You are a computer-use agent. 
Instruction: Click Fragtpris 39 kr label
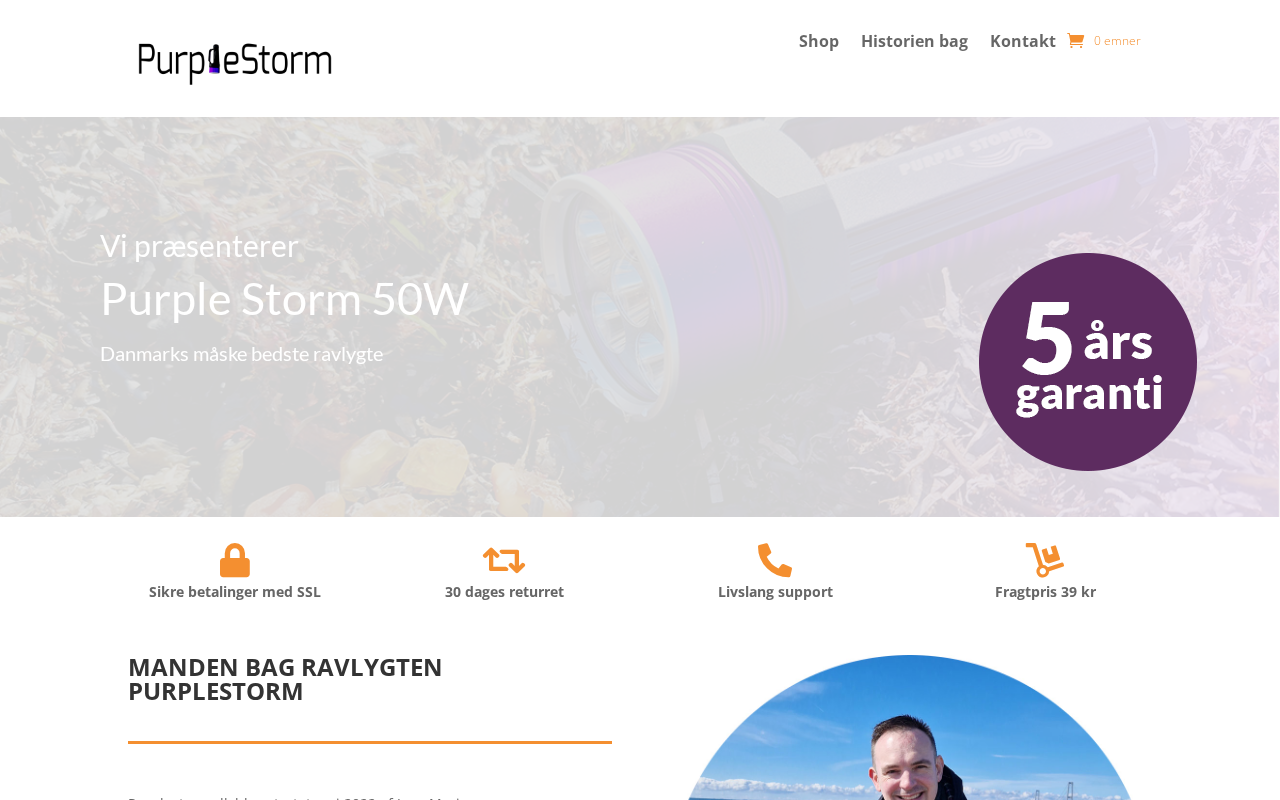pos(1045,592)
